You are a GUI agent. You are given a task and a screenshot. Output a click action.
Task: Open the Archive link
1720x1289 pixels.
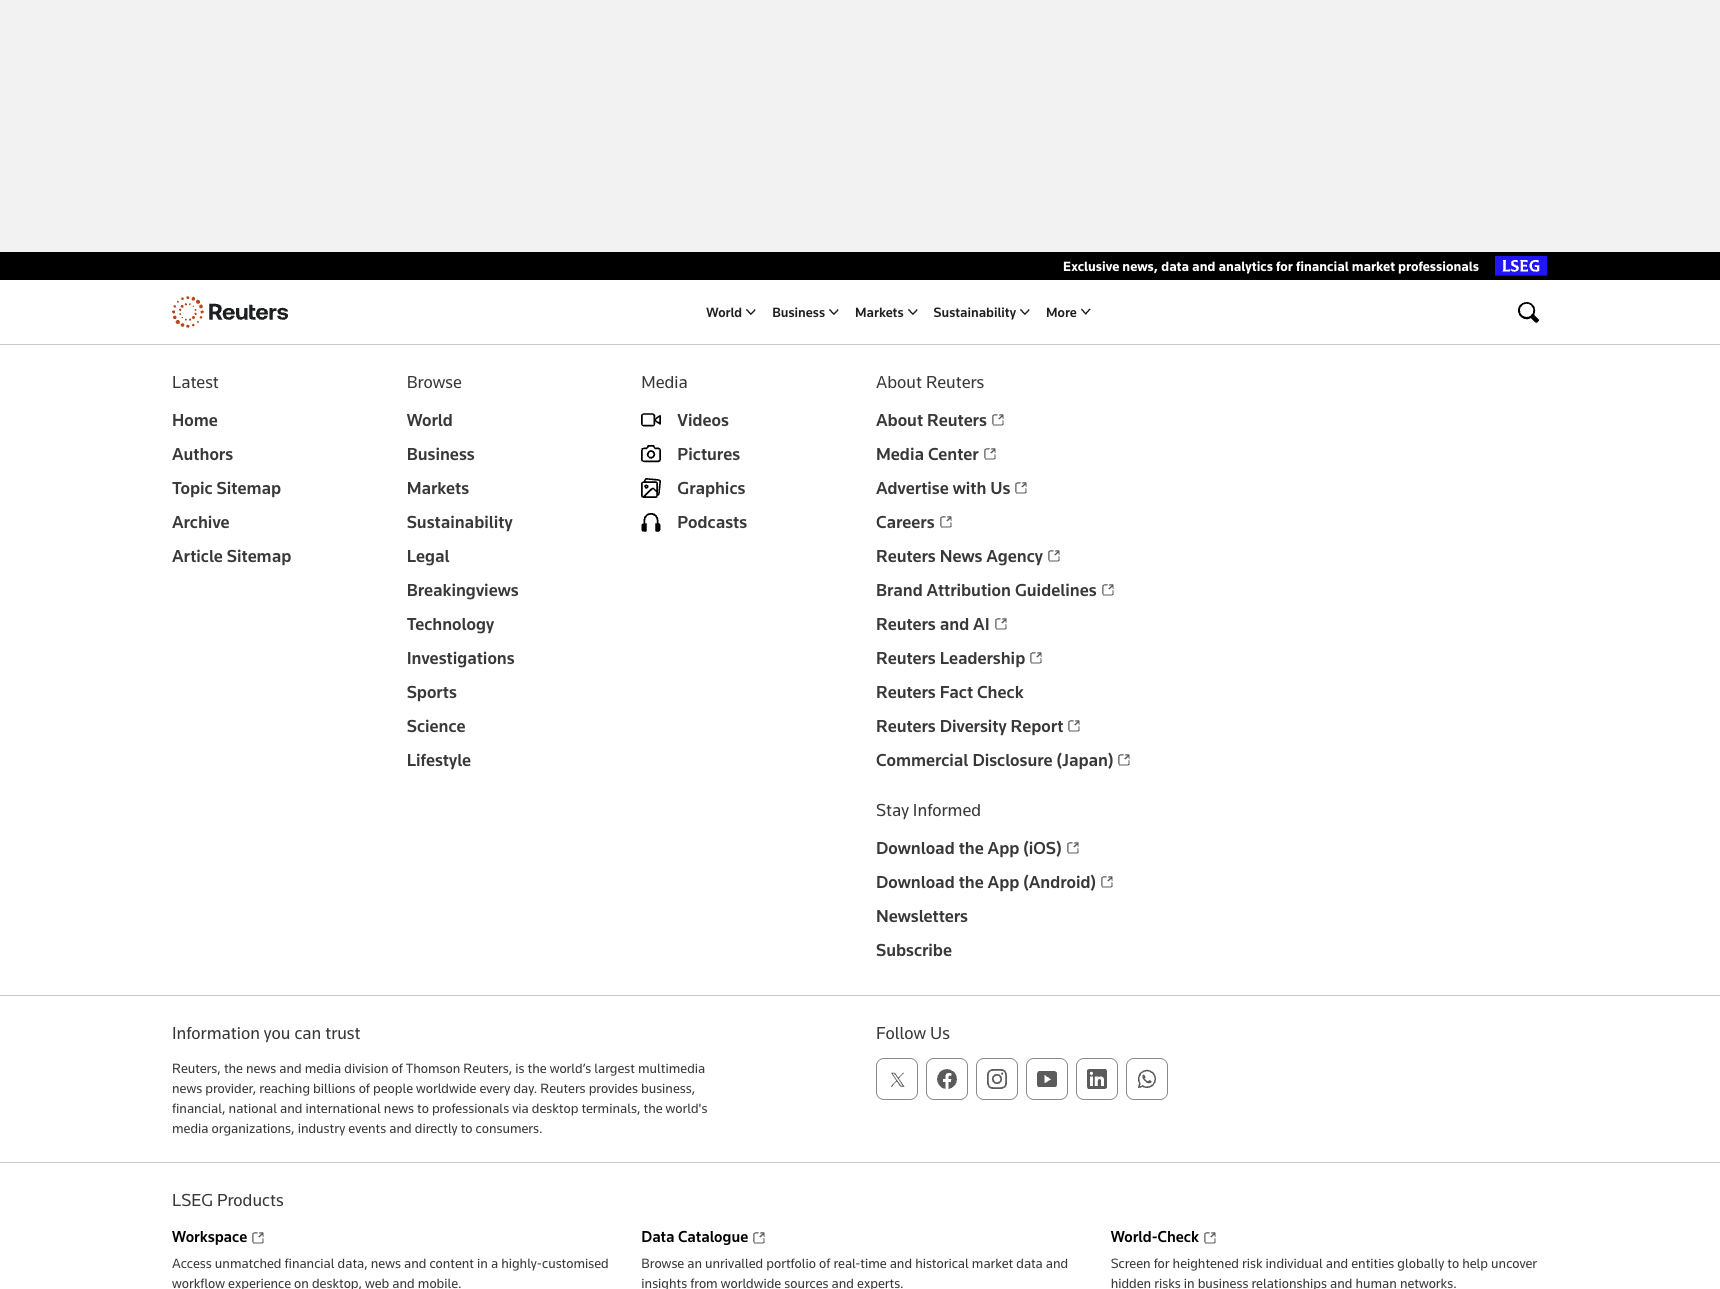point(201,522)
